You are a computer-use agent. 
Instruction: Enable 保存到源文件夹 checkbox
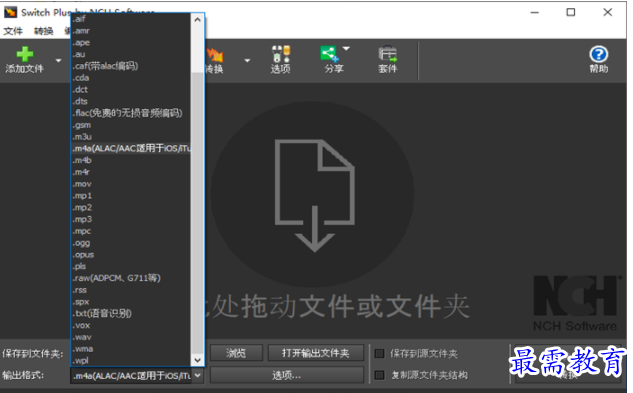click(379, 353)
